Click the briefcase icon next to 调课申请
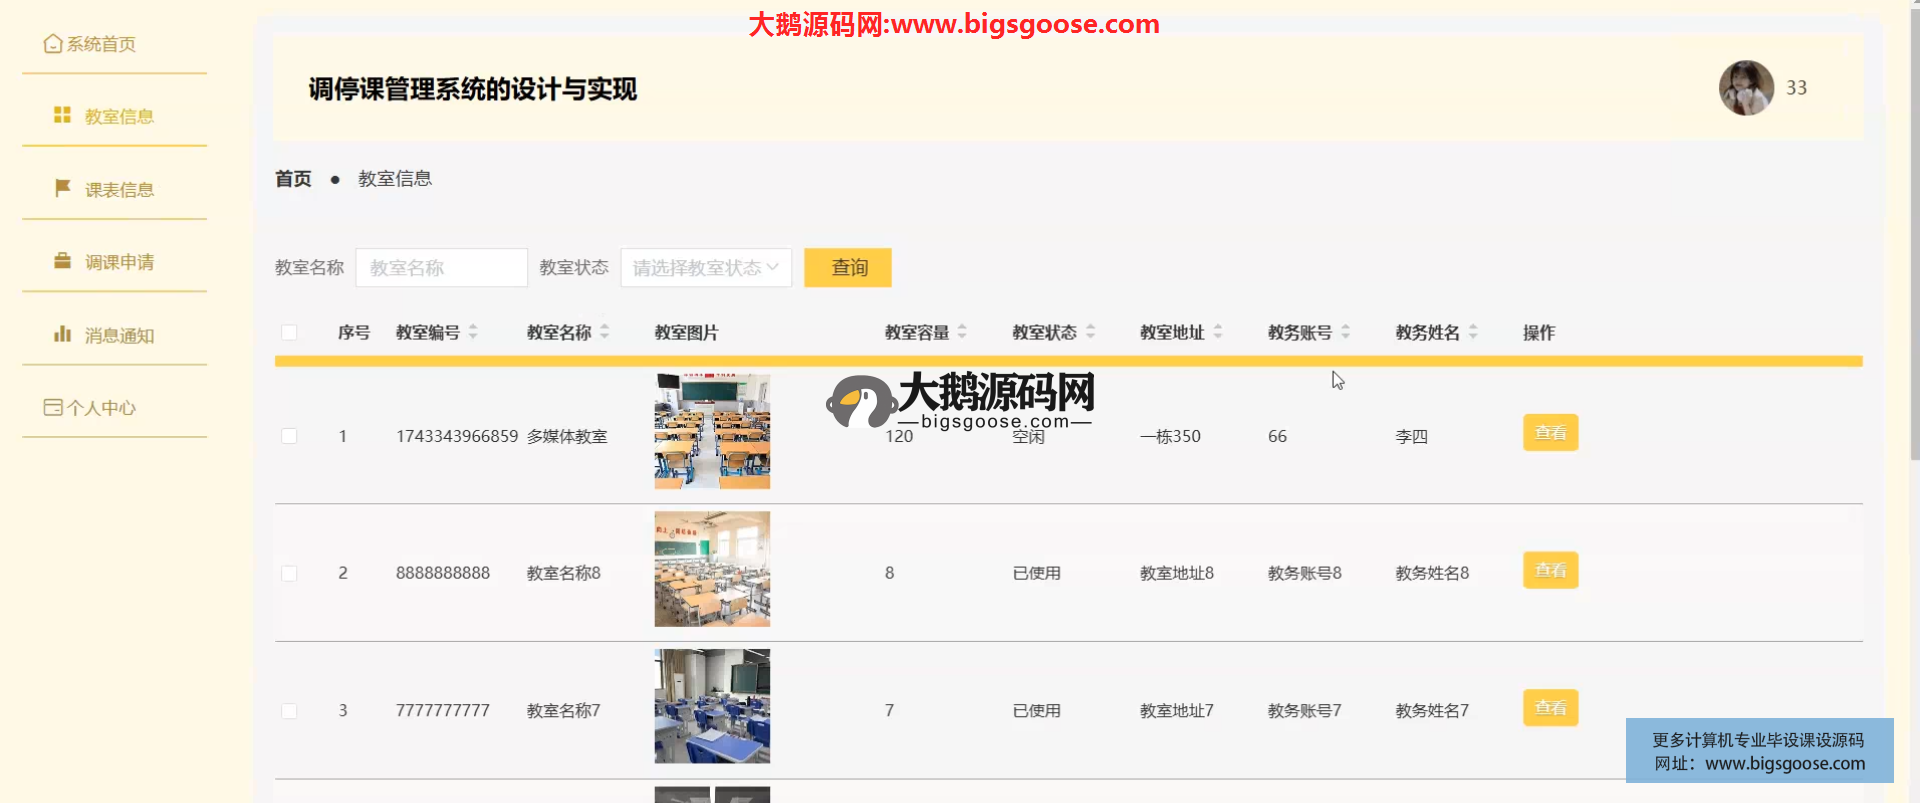The width and height of the screenshot is (1920, 803). [x=62, y=261]
